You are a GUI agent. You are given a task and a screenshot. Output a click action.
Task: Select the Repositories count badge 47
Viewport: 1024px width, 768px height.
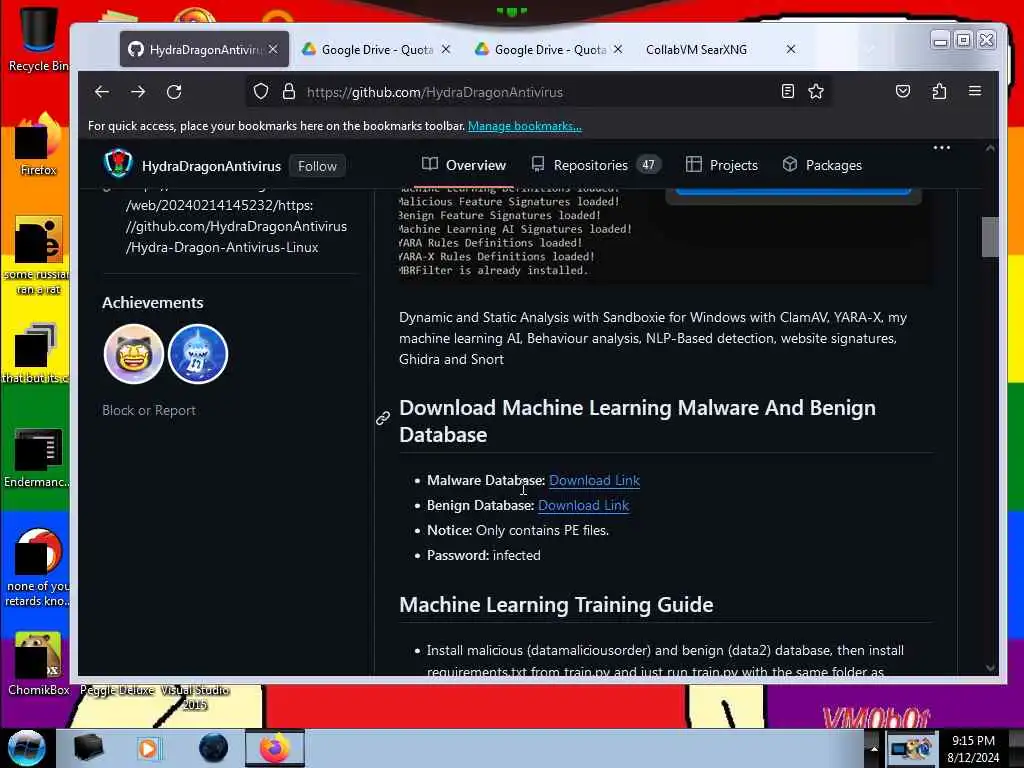click(648, 165)
